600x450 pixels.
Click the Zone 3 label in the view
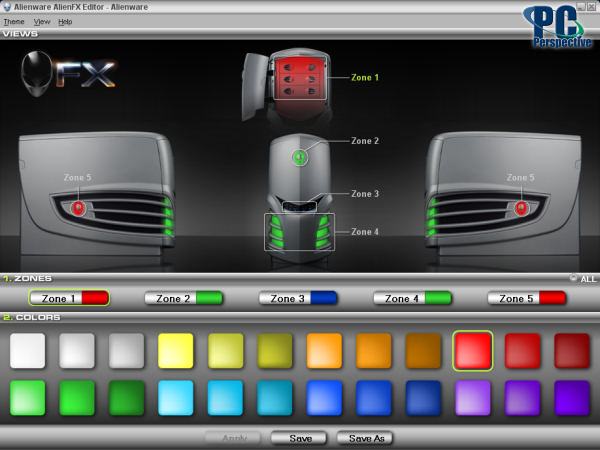[x=365, y=194]
